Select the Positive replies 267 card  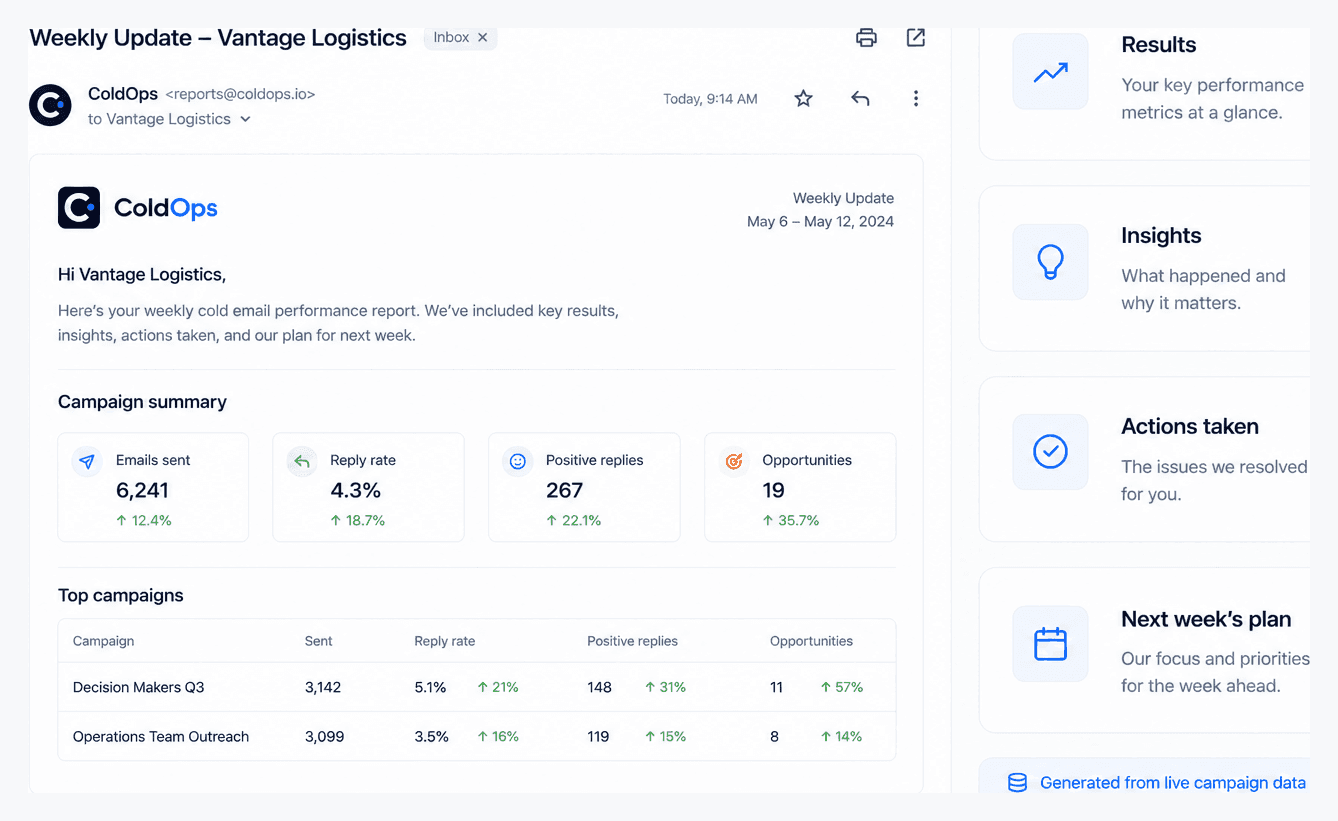tap(585, 487)
